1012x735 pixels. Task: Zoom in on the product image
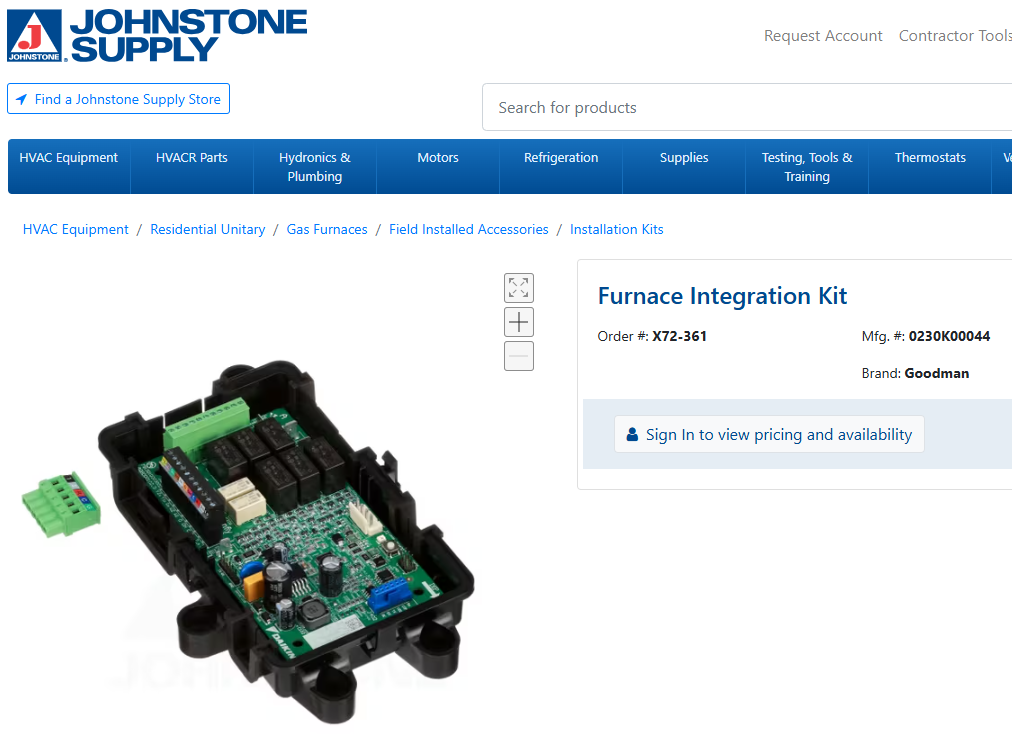pyautogui.click(x=518, y=322)
